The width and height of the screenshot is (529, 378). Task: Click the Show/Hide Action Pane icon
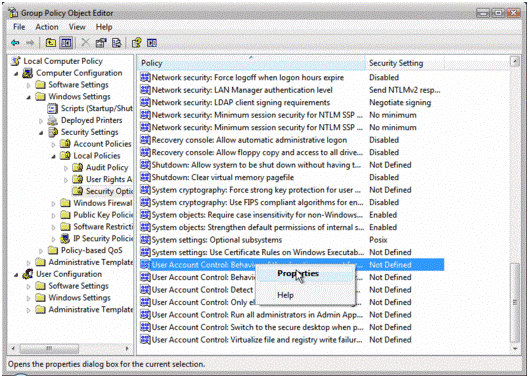pyautogui.click(x=152, y=43)
